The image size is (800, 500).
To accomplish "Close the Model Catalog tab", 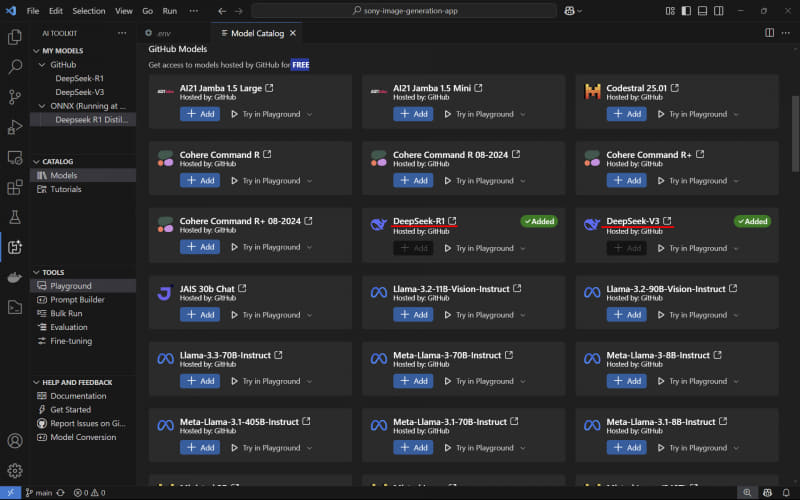I will click(x=293, y=33).
